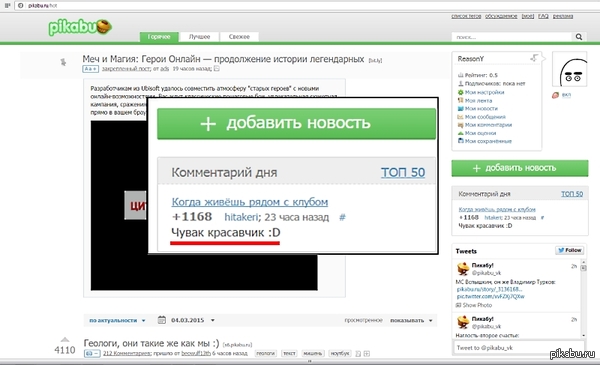600x365 pixels.
Task: Click the pin icon on ReasonY panel
Action: pyautogui.click(x=534, y=58)
